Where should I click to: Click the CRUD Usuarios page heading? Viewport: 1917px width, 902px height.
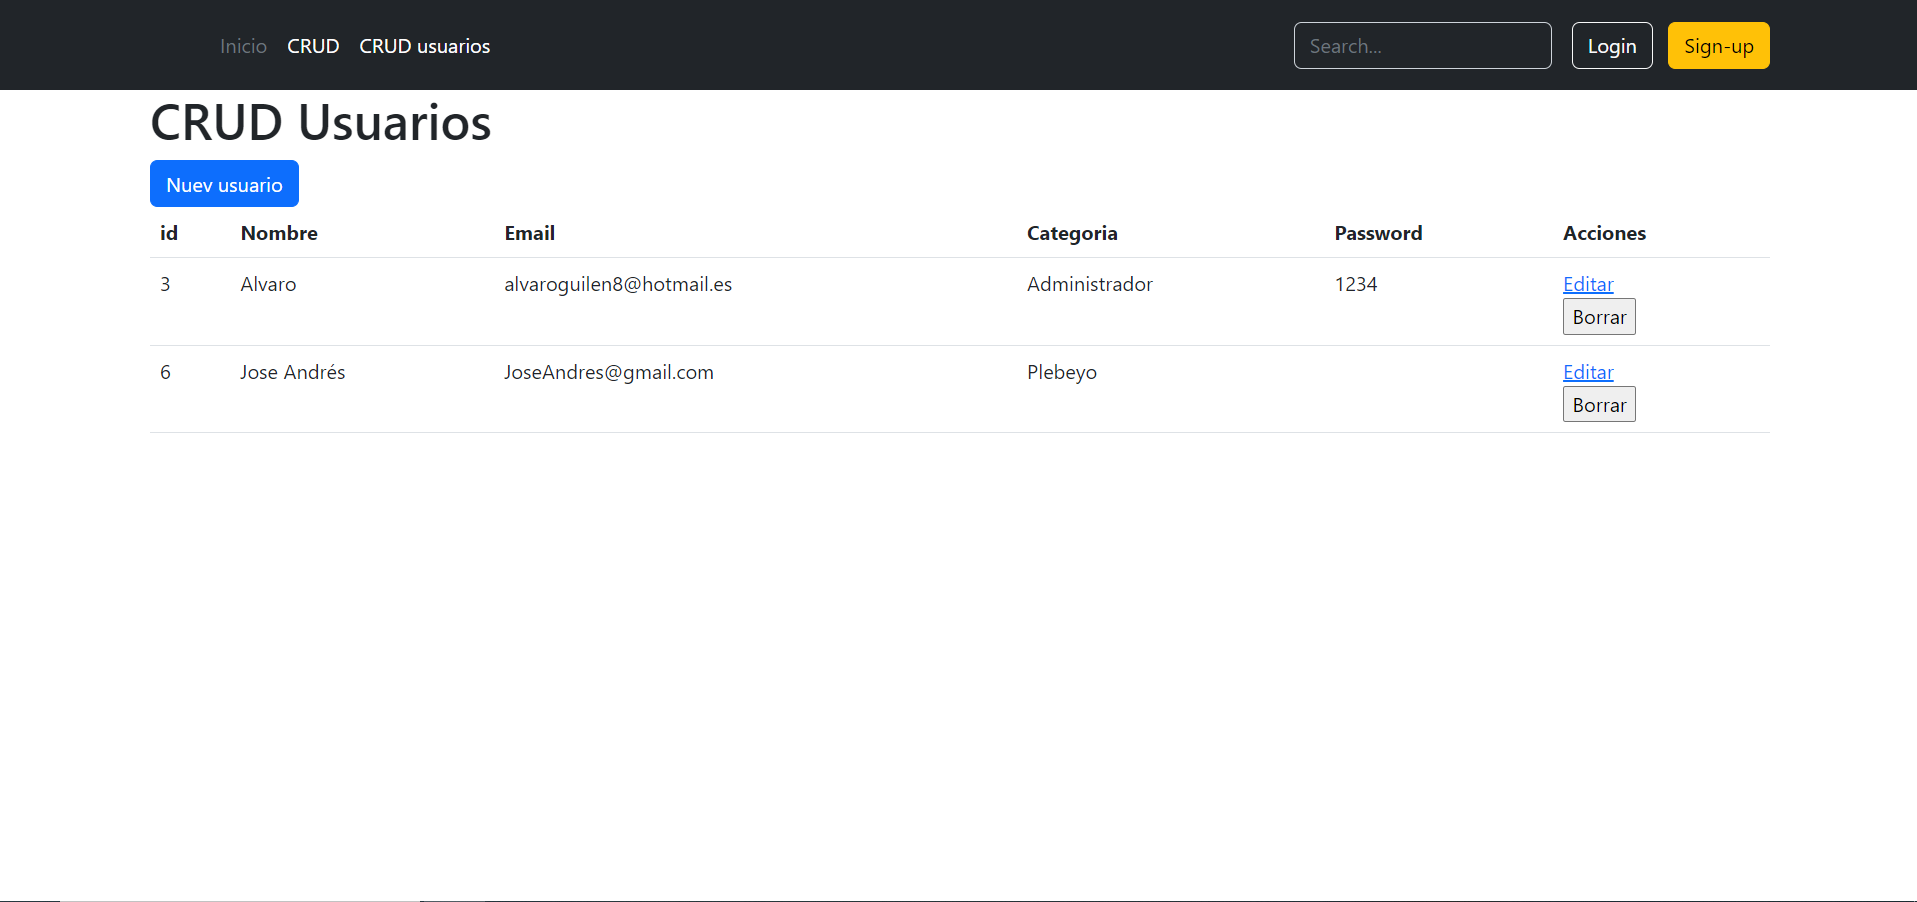(x=320, y=122)
